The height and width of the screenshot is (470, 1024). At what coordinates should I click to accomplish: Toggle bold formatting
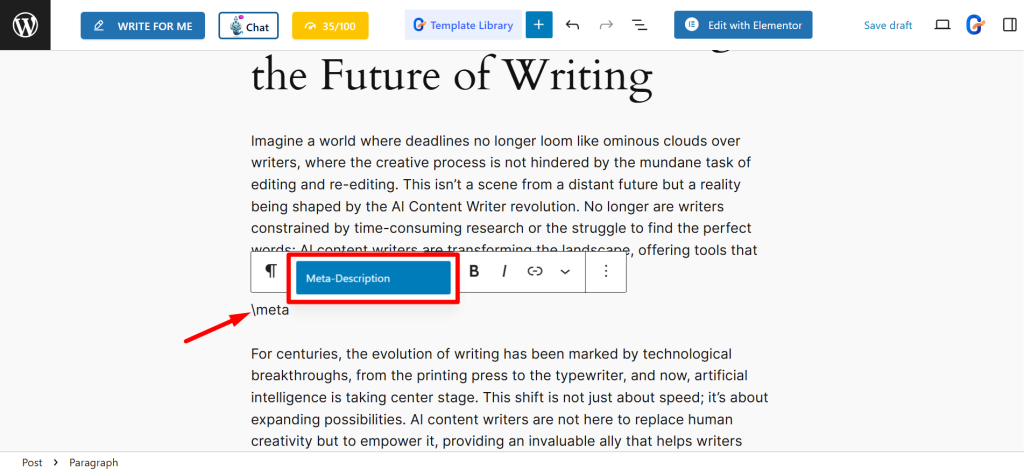click(474, 271)
